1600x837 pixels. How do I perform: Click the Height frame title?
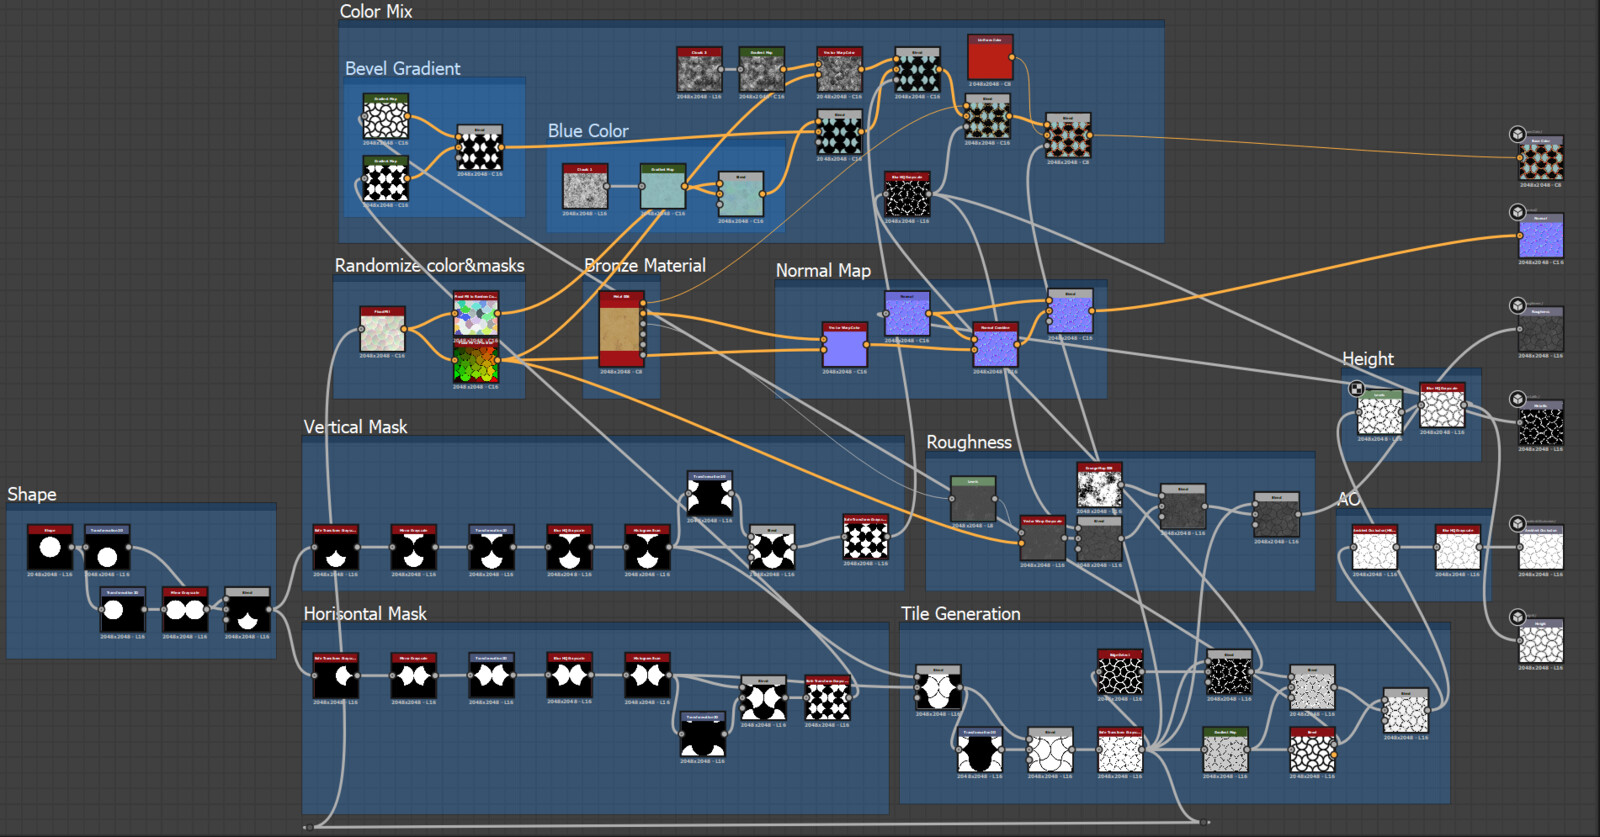(x=1367, y=358)
